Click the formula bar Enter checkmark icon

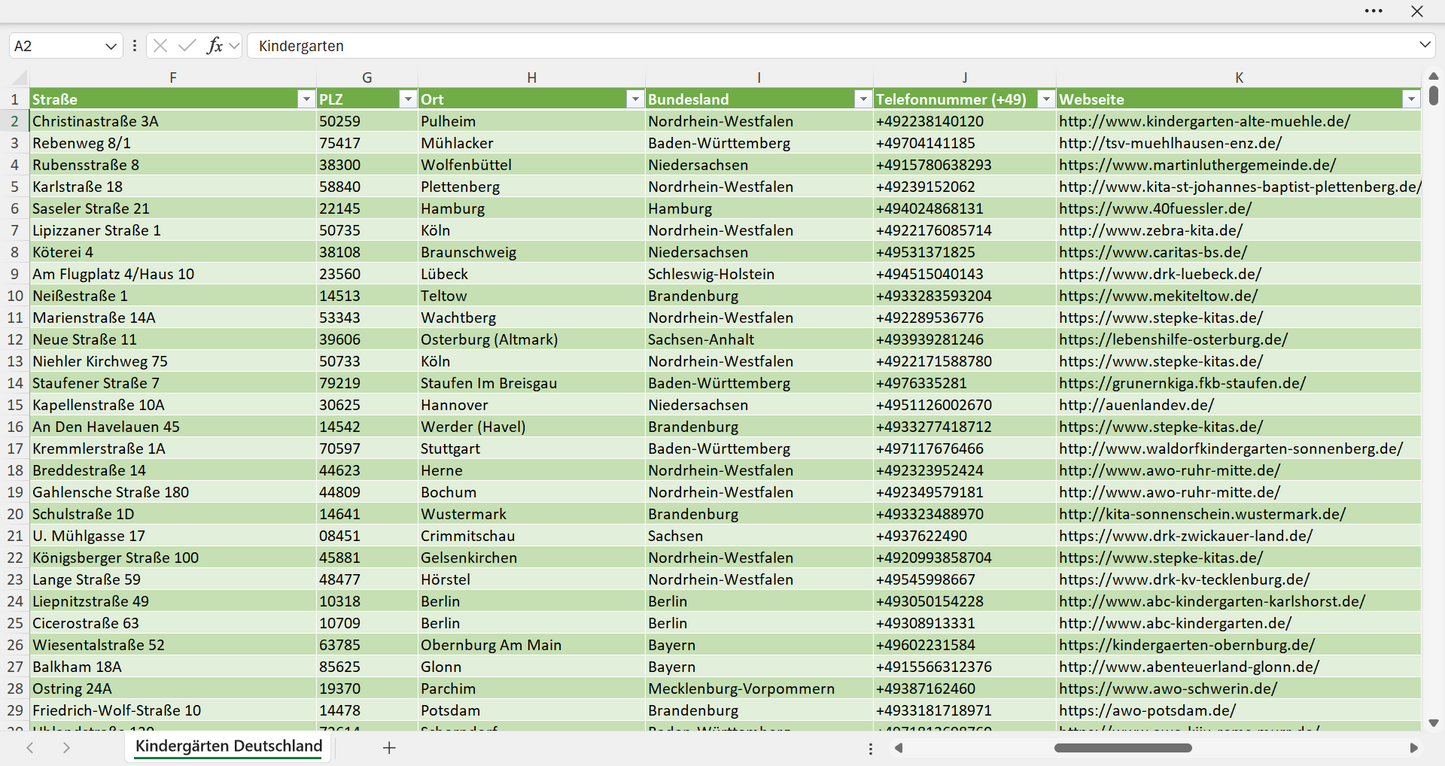187,46
